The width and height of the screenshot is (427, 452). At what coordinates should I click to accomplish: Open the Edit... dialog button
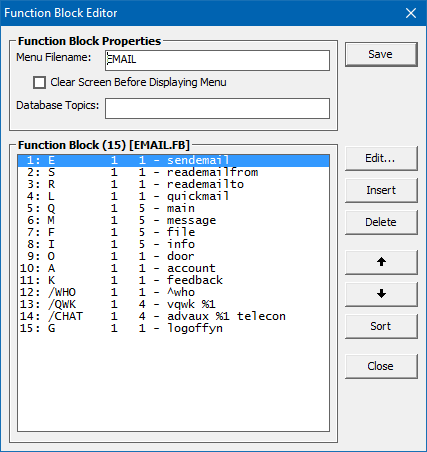pyautogui.click(x=381, y=158)
